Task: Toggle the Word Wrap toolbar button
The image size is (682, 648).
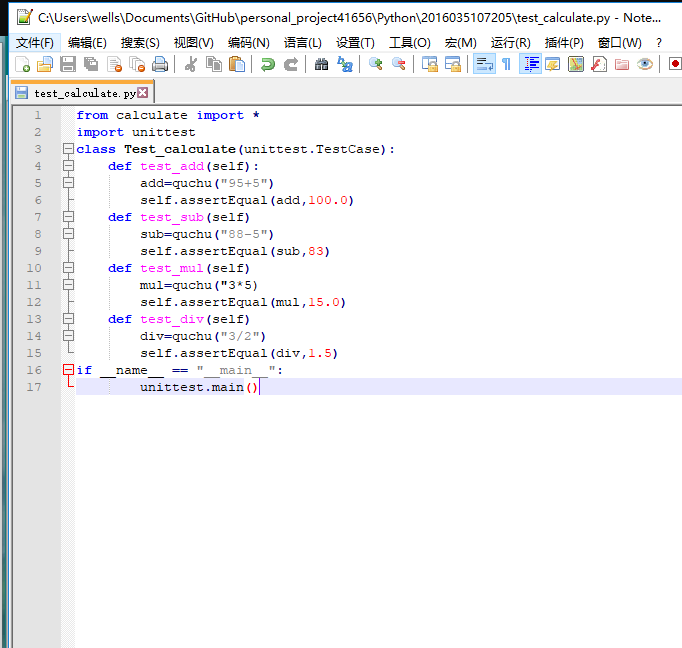Action: (483, 64)
